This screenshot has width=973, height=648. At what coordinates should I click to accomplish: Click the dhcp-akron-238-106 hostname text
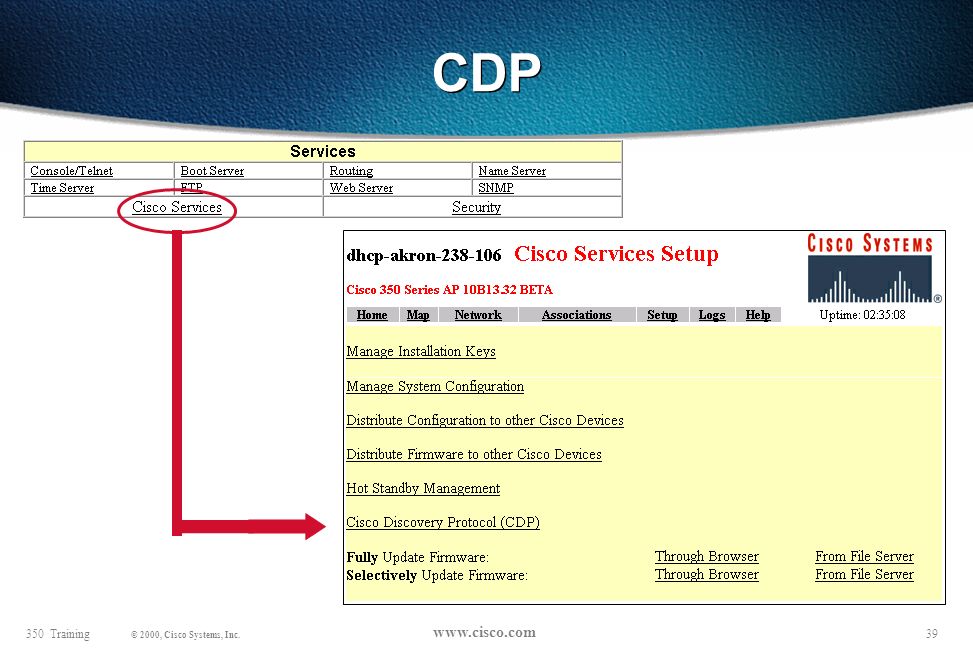pos(424,255)
